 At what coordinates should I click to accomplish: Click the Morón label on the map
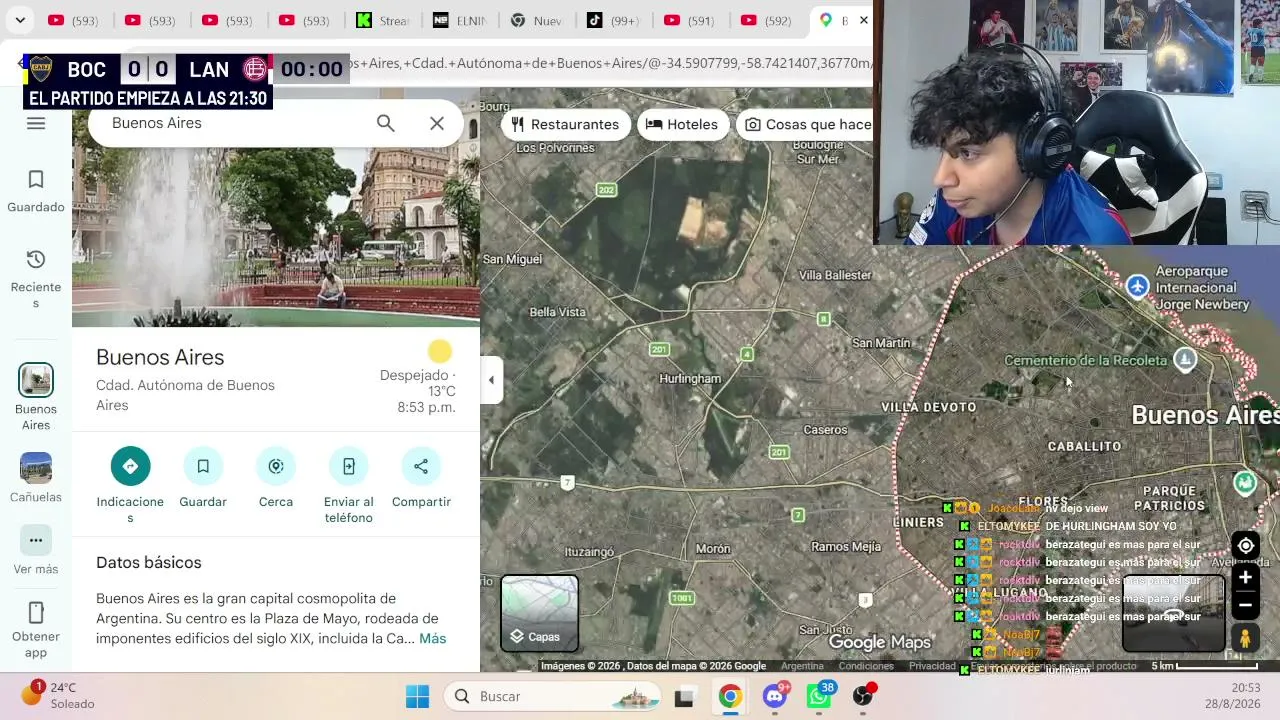[x=713, y=548]
